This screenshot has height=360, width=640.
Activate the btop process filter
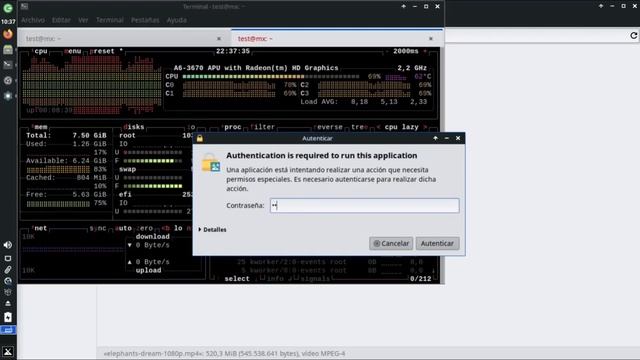(x=262, y=127)
